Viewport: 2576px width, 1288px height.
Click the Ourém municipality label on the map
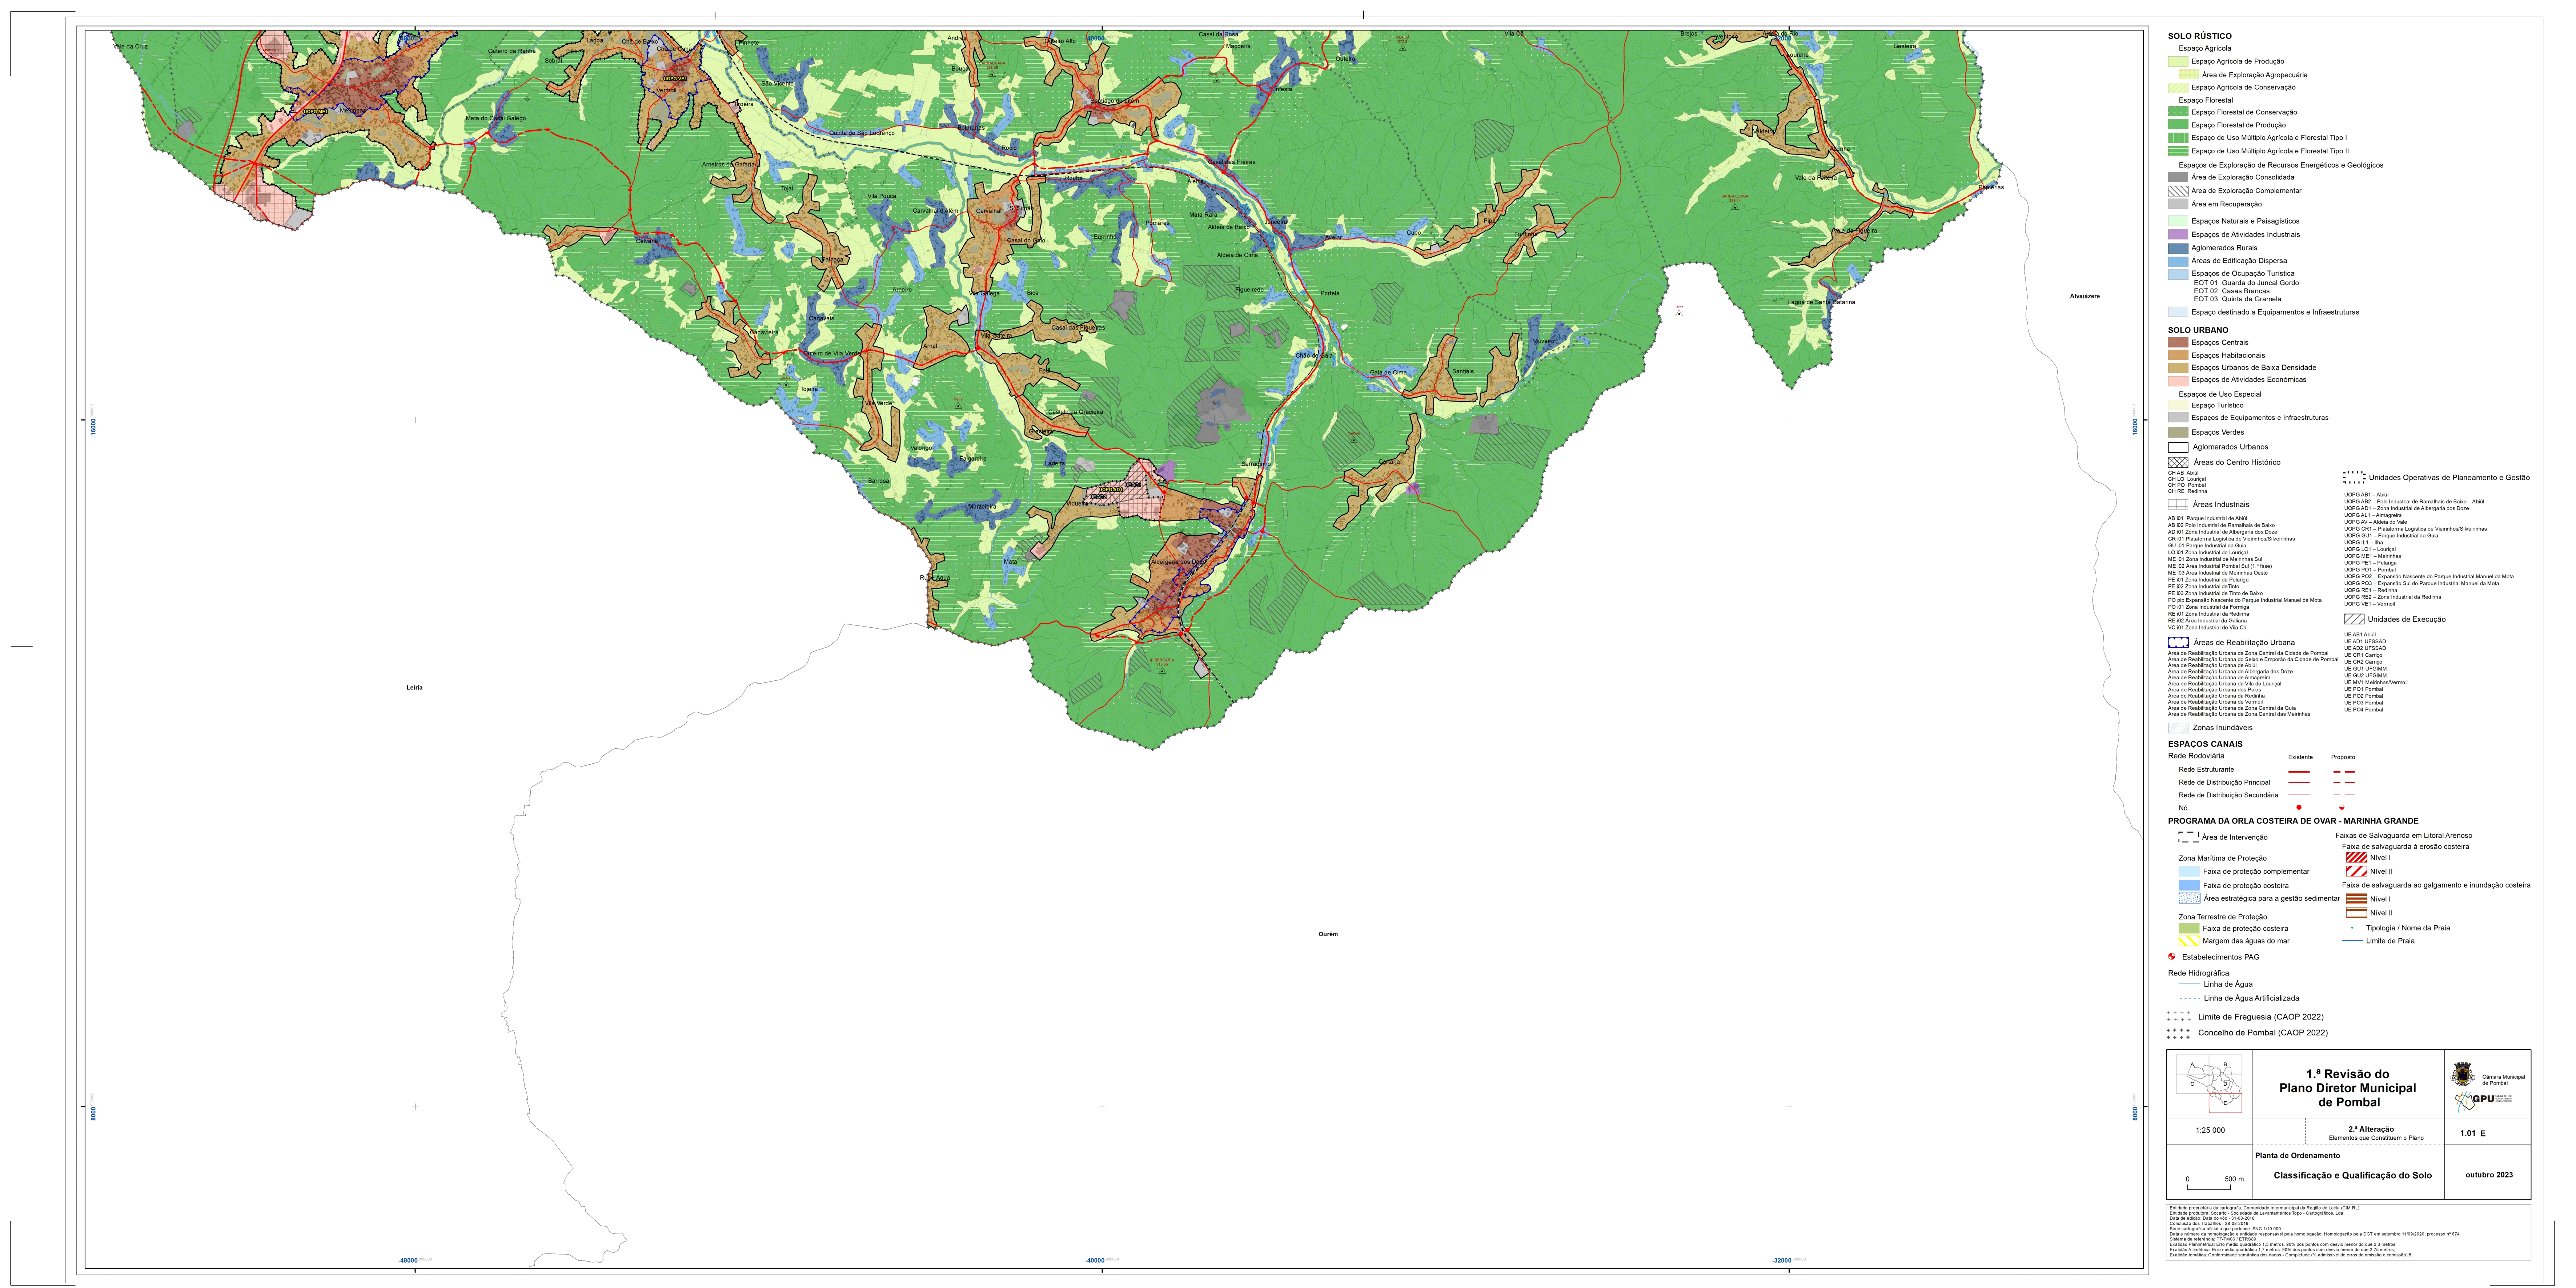click(1328, 934)
